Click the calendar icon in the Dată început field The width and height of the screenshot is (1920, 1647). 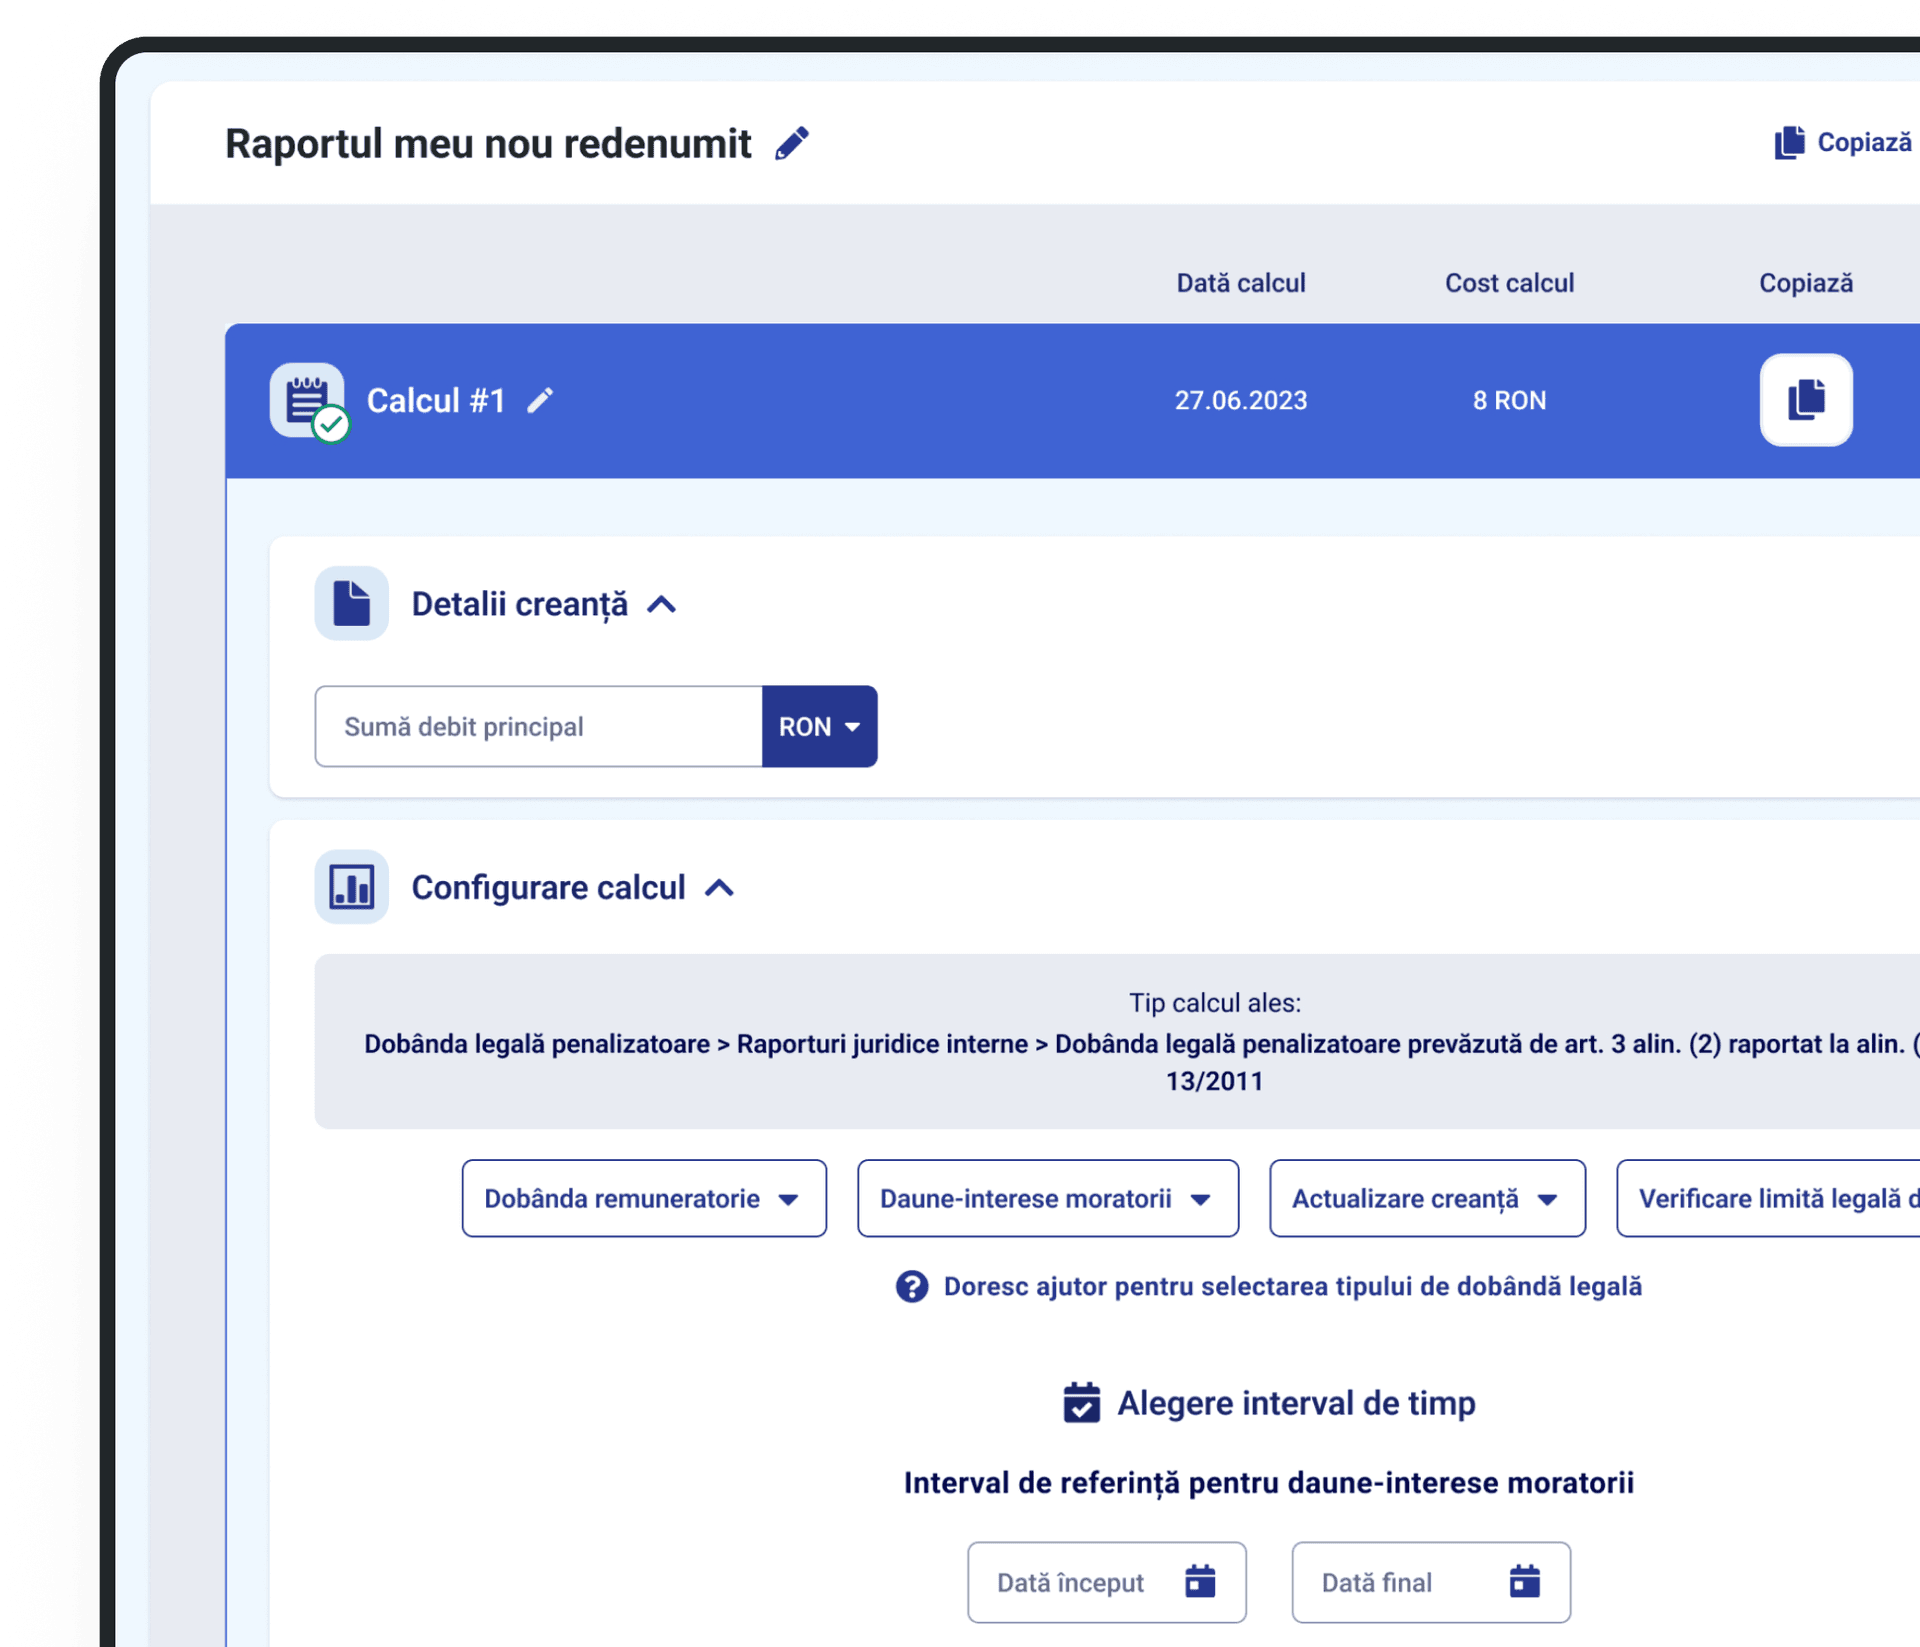(1200, 1582)
